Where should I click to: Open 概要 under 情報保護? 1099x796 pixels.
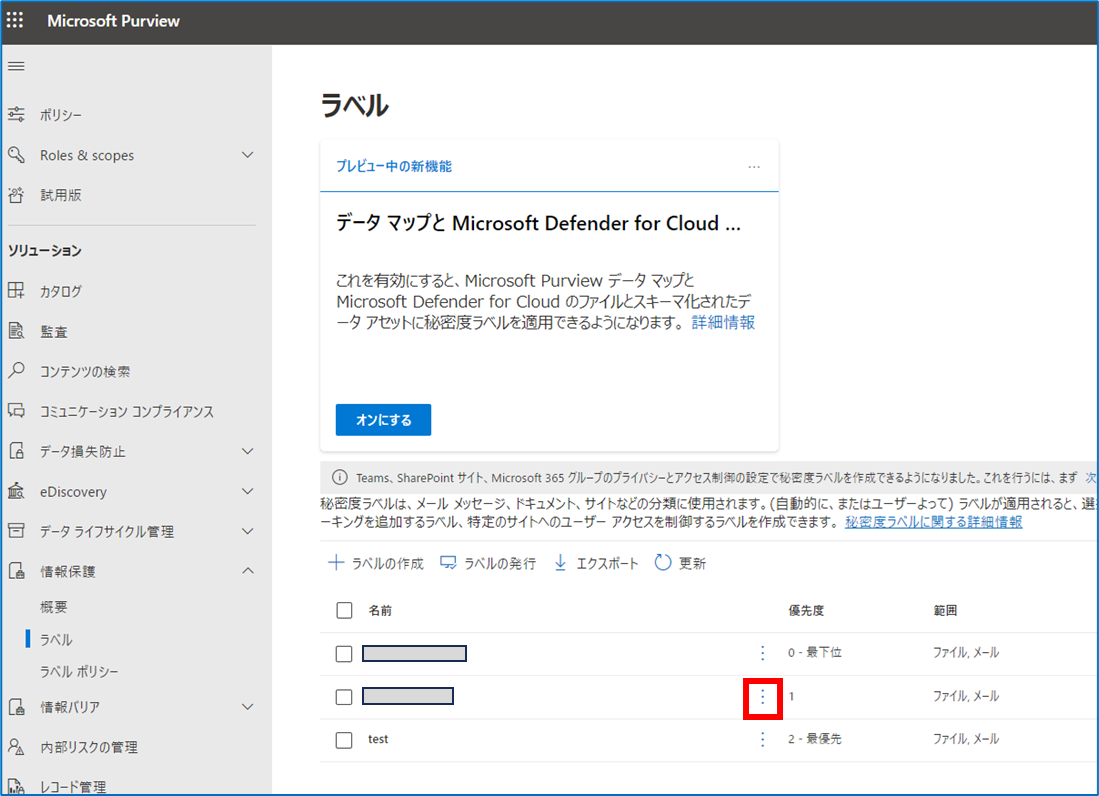coord(53,607)
